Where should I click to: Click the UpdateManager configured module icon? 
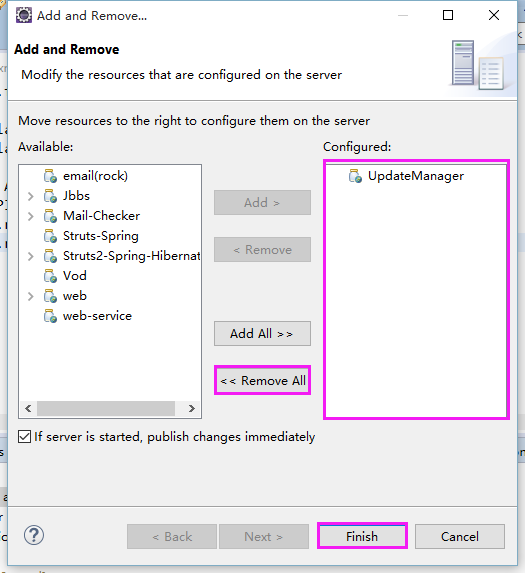355,176
